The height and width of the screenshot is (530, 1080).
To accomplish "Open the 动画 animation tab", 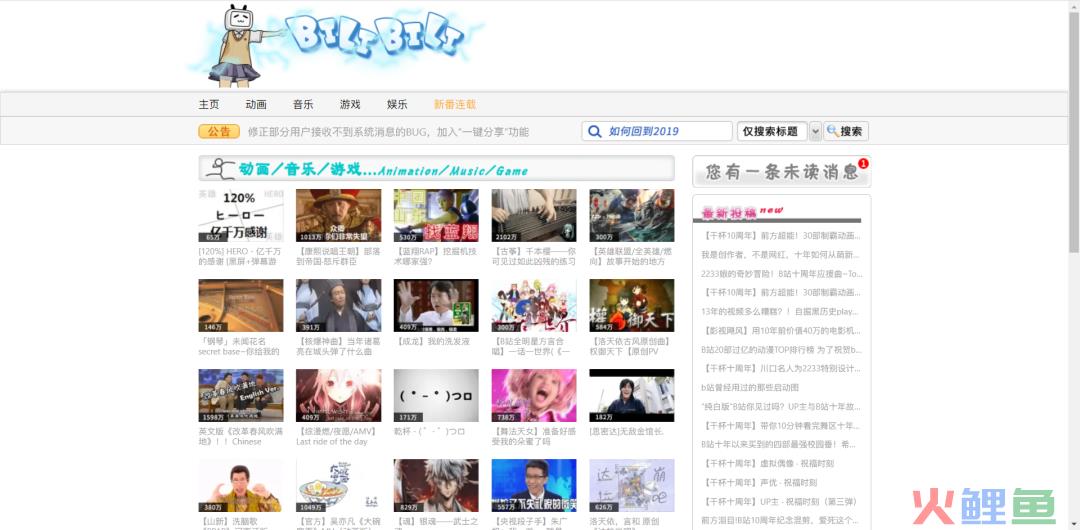I will pyautogui.click(x=256, y=104).
